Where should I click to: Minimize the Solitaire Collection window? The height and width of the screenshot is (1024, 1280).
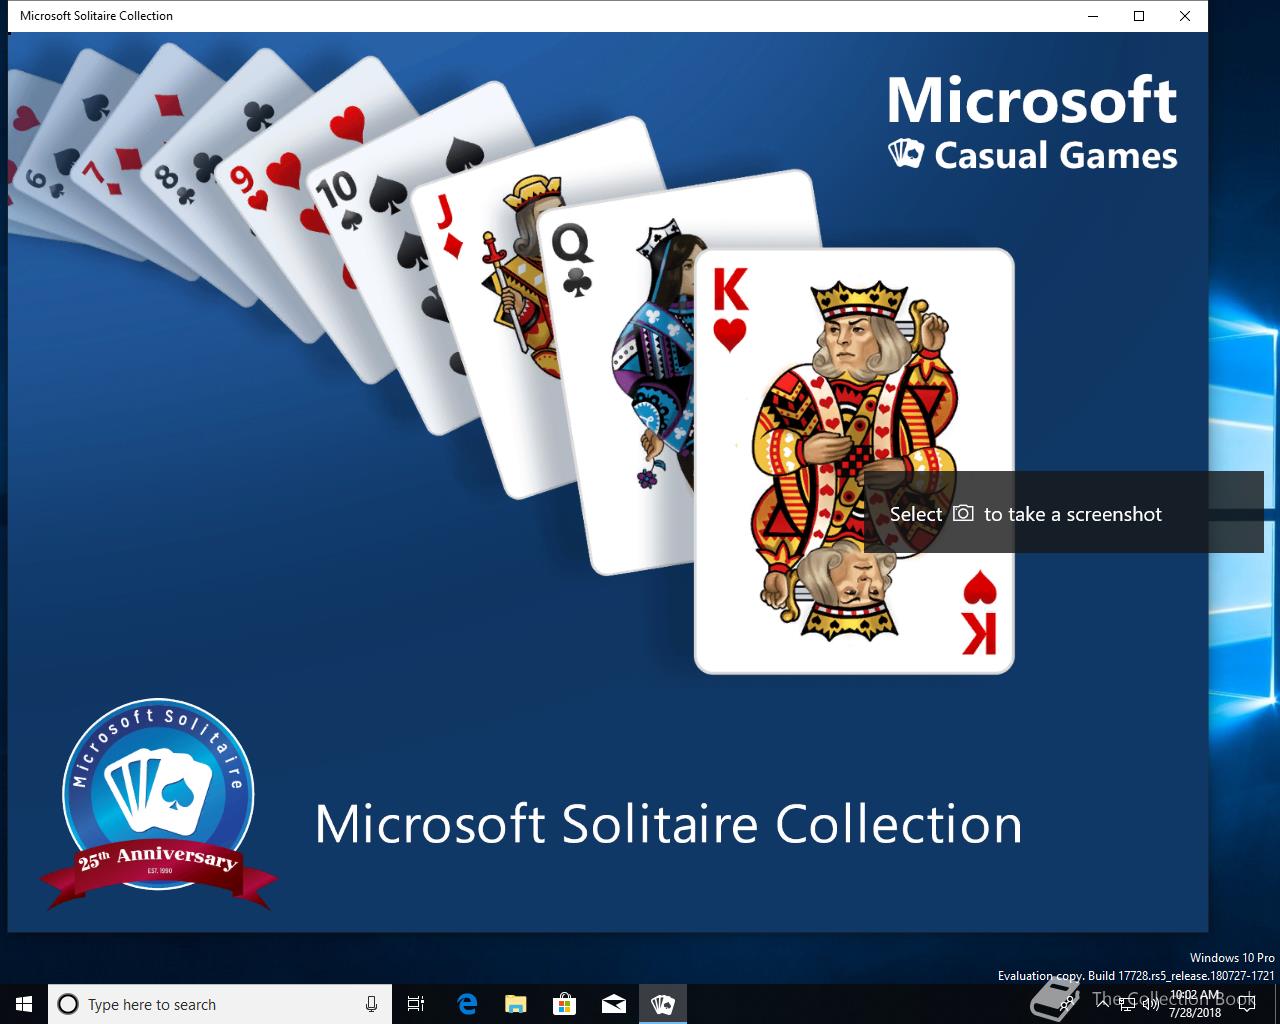[1093, 16]
